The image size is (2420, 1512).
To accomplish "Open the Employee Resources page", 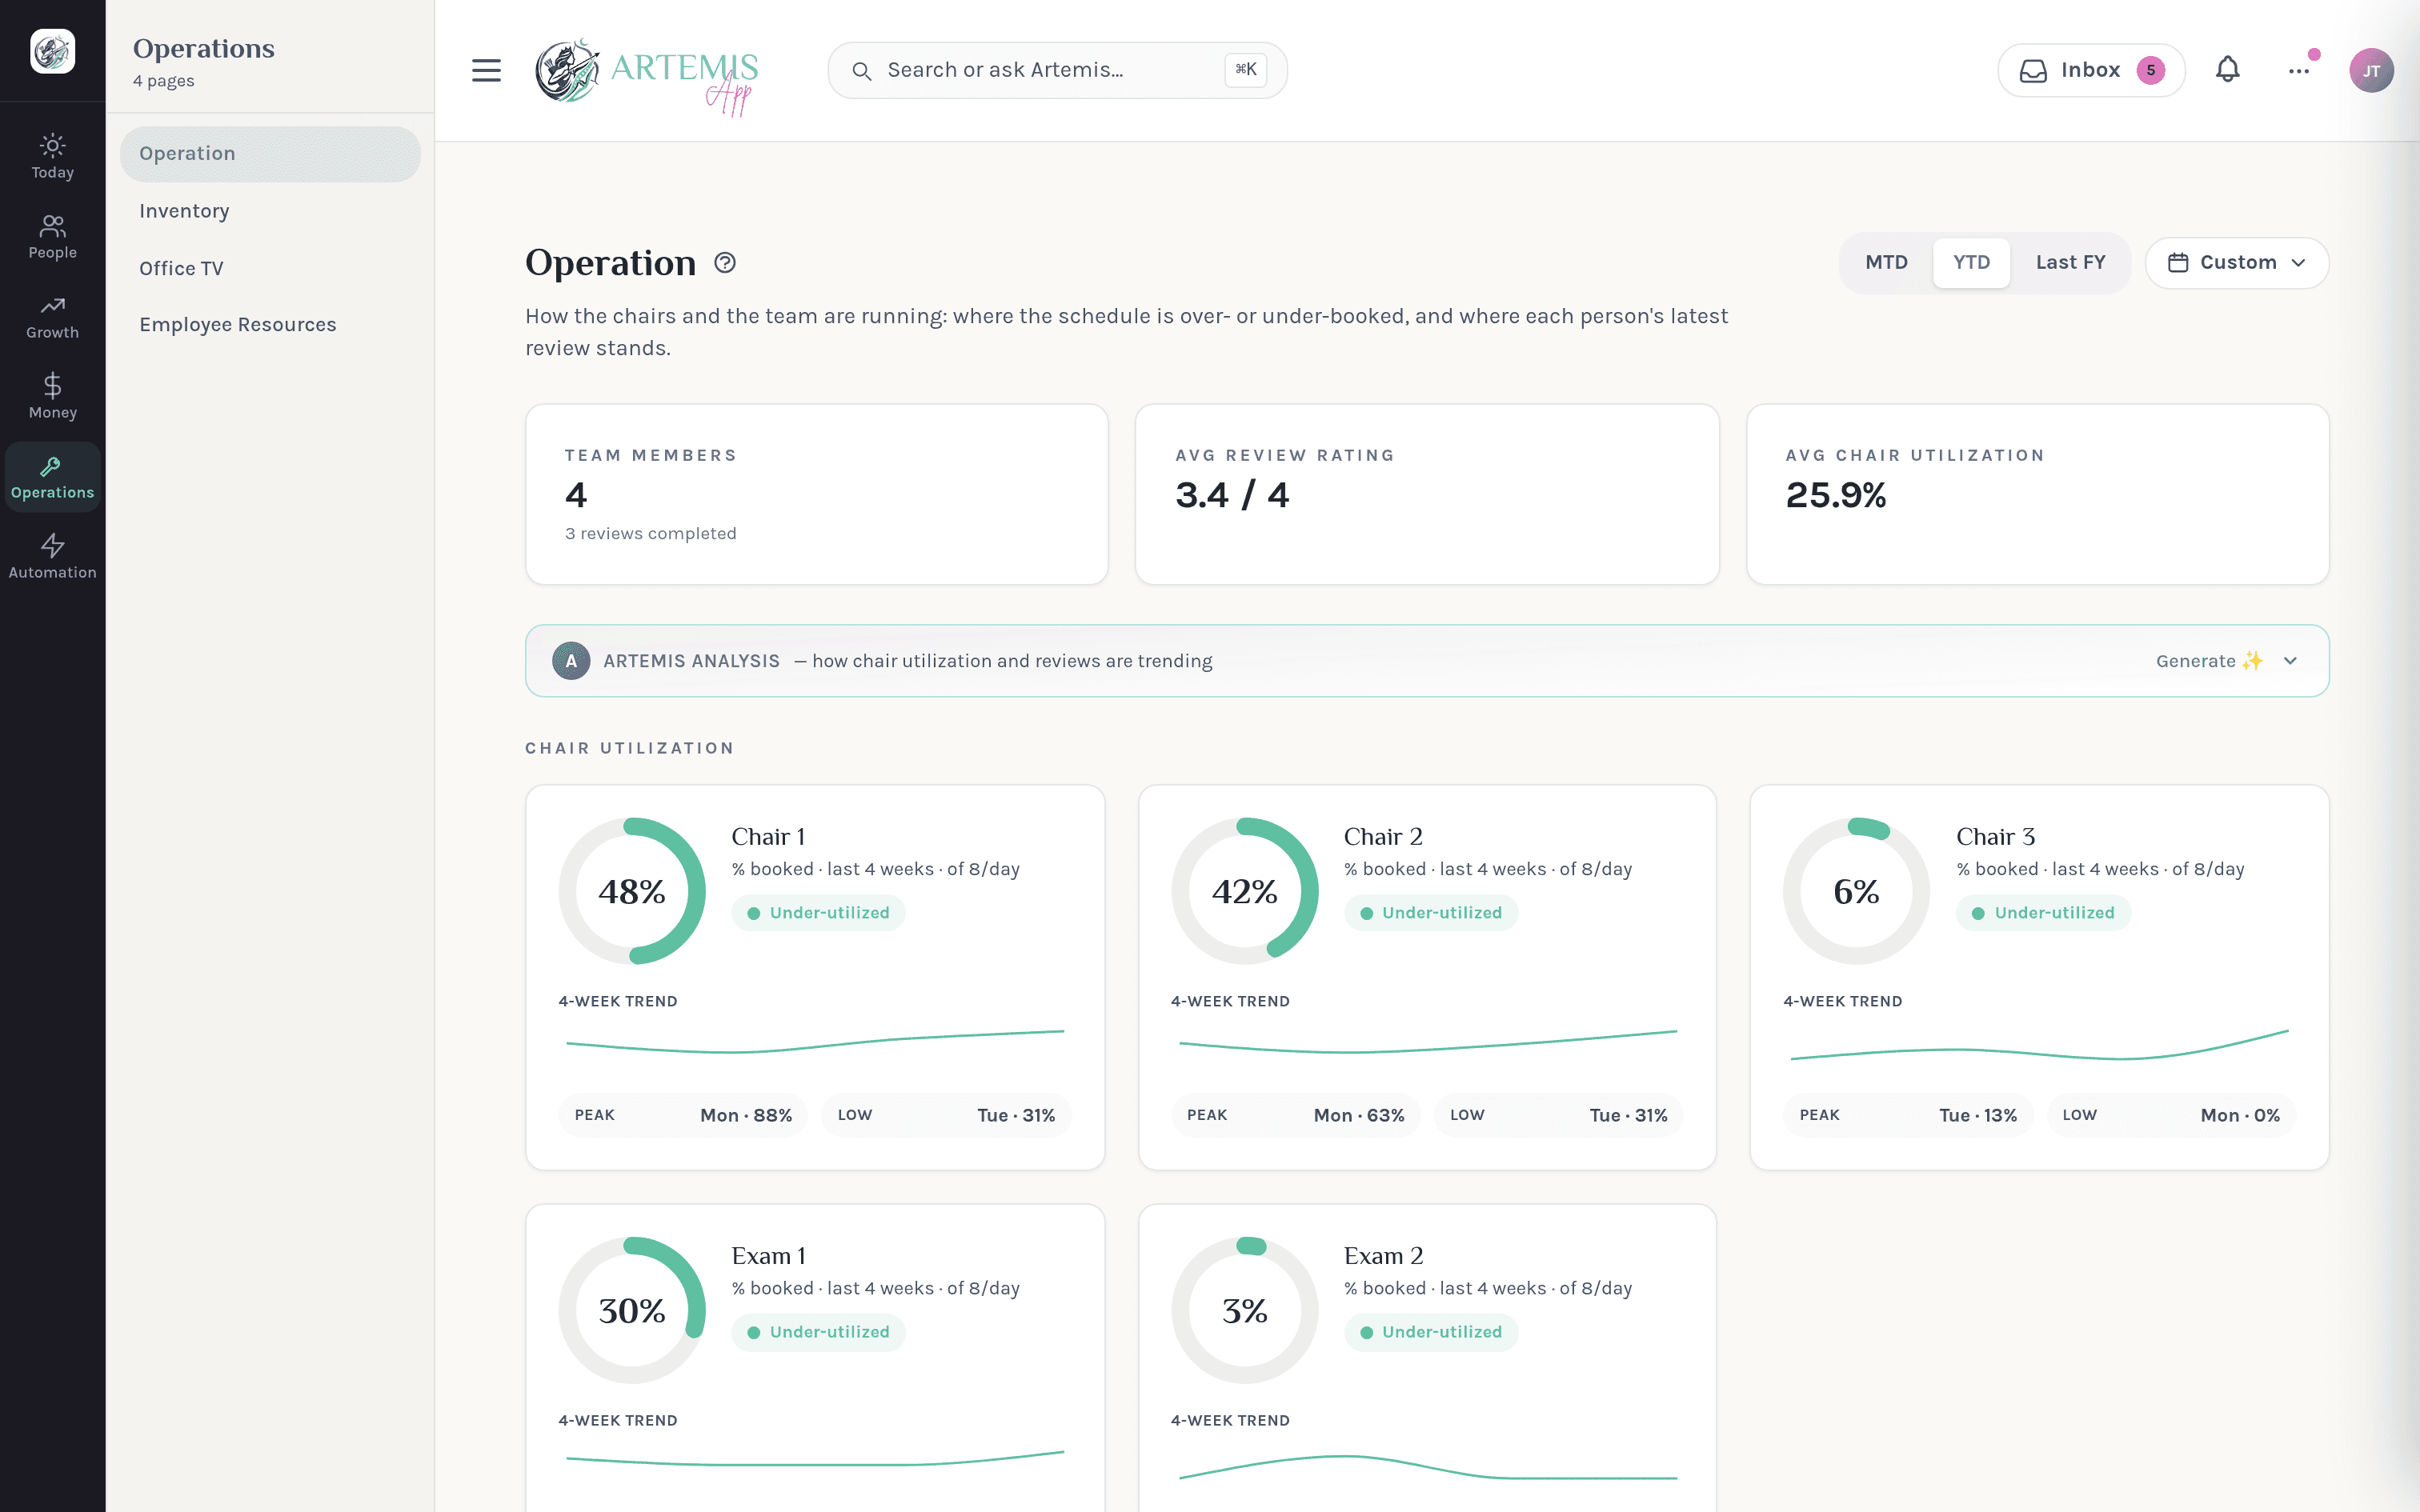I will [270, 325].
